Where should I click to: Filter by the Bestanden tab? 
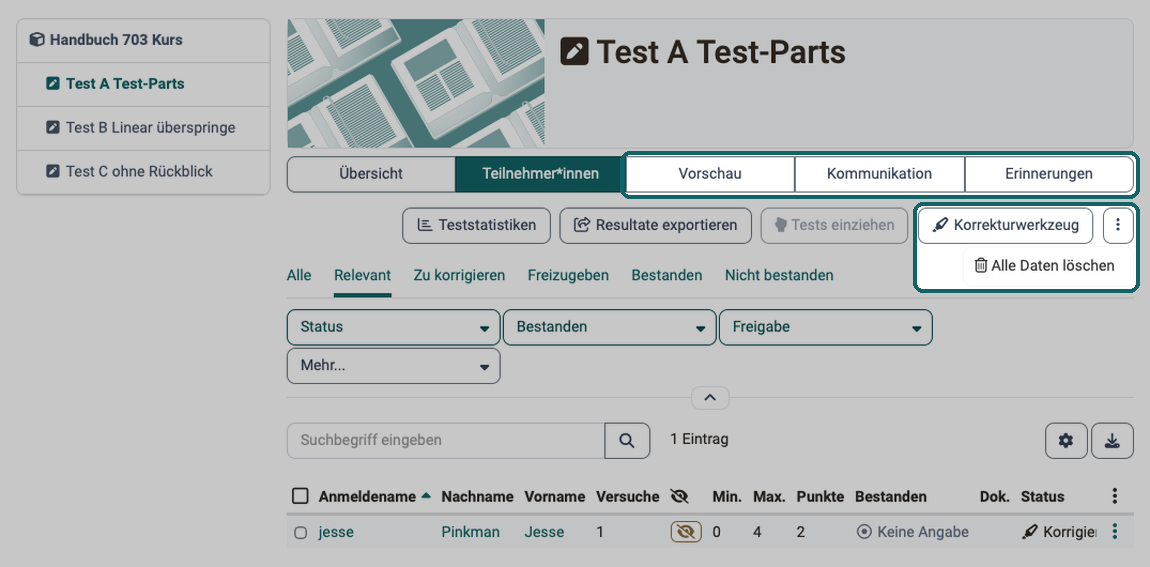(667, 275)
